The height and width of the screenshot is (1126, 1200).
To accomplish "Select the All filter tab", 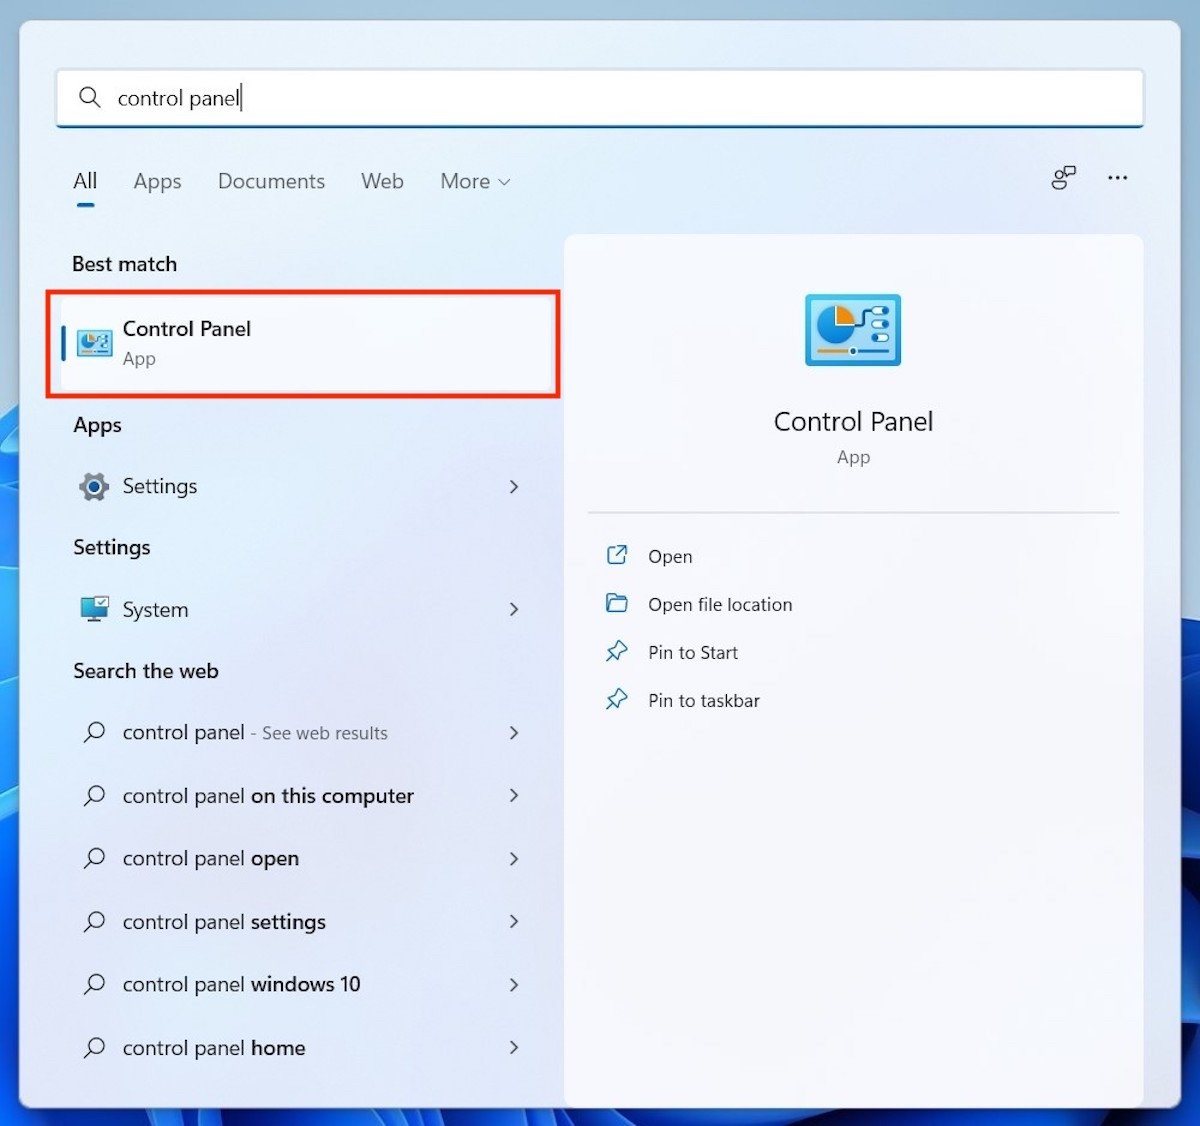I will tap(85, 181).
